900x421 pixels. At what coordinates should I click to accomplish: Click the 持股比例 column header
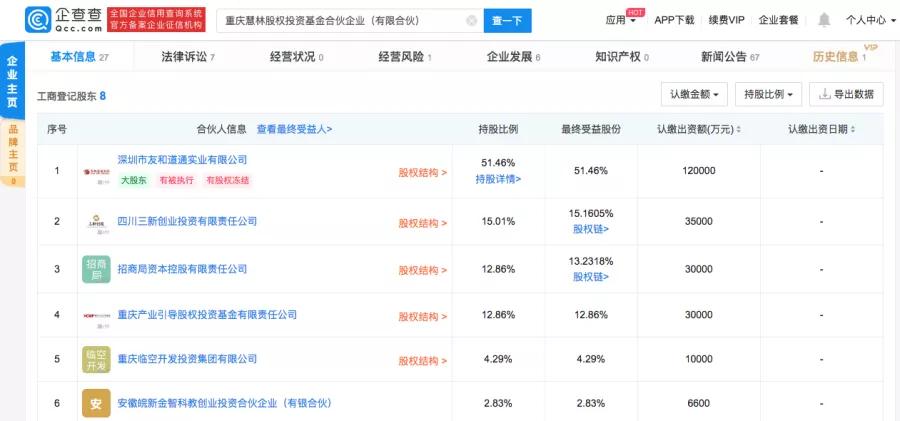498,129
